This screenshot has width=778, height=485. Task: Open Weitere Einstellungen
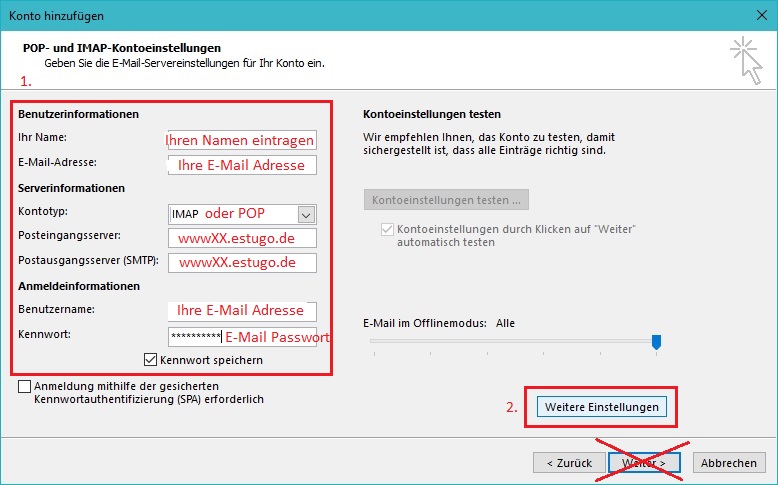click(601, 407)
